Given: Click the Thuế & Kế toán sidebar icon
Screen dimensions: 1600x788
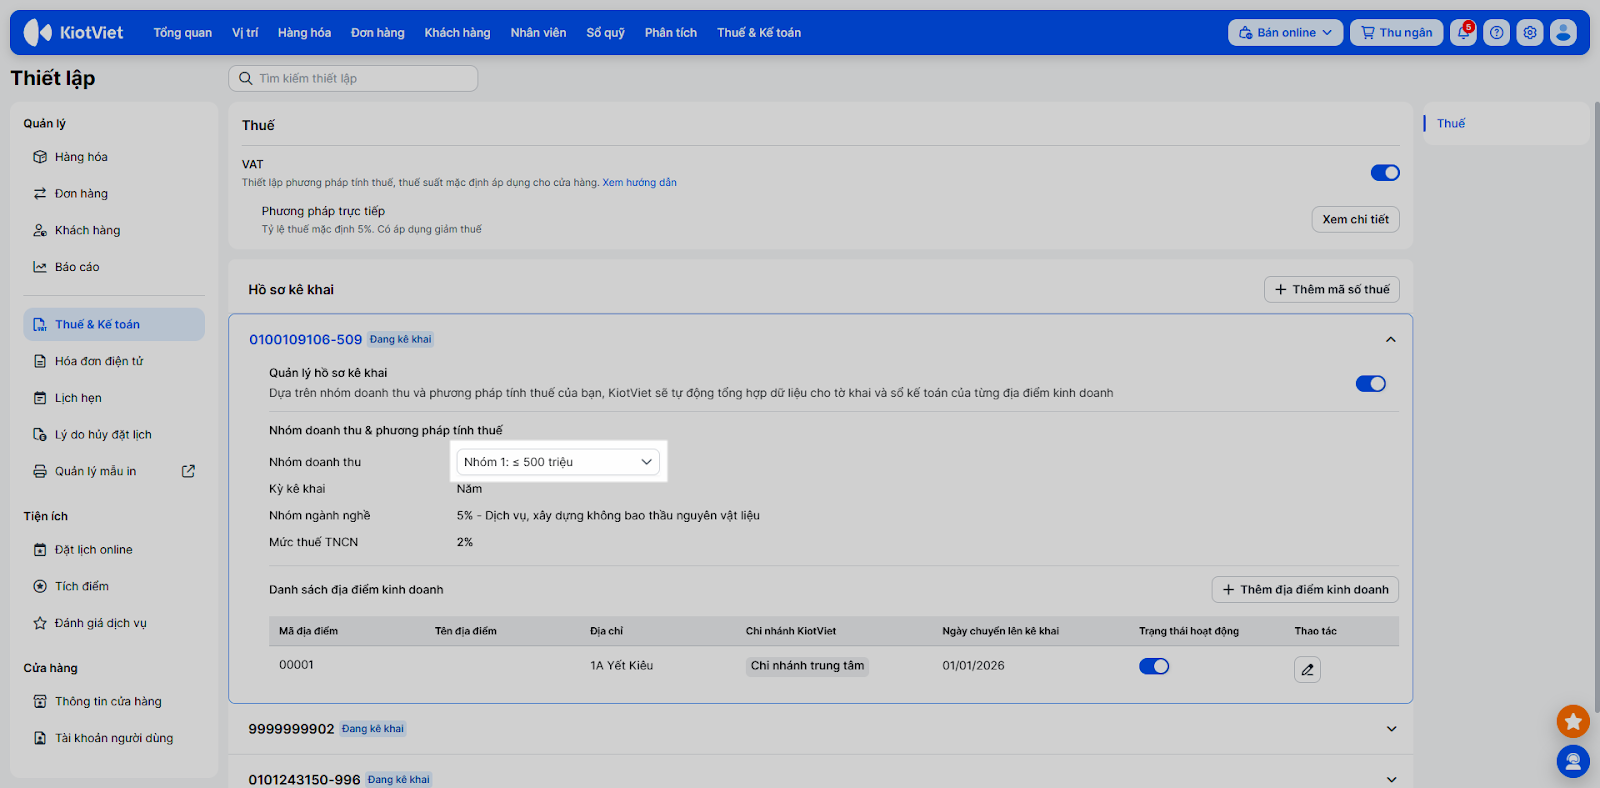Looking at the screenshot, I should tap(40, 325).
